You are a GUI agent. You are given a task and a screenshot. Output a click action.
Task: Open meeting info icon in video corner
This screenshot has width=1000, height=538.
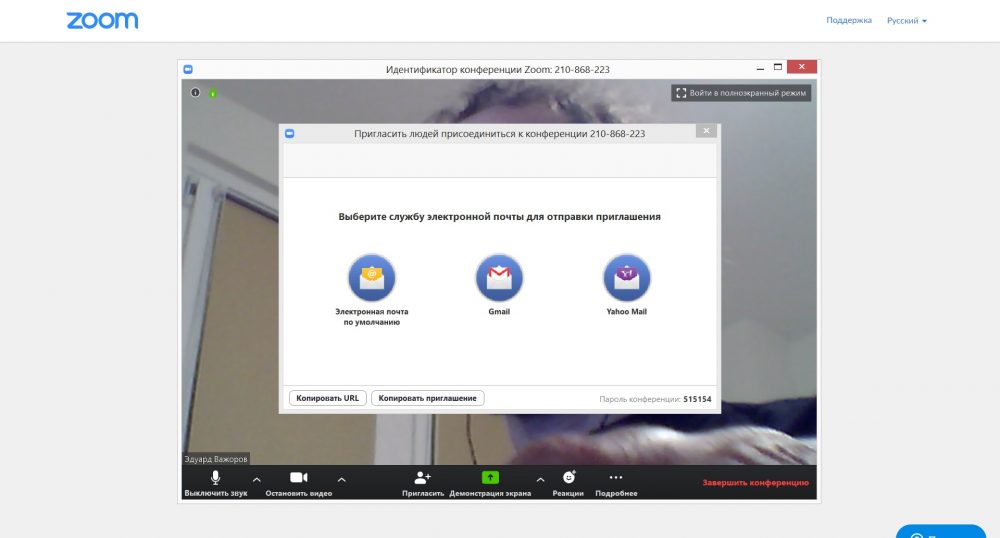pyautogui.click(x=196, y=92)
